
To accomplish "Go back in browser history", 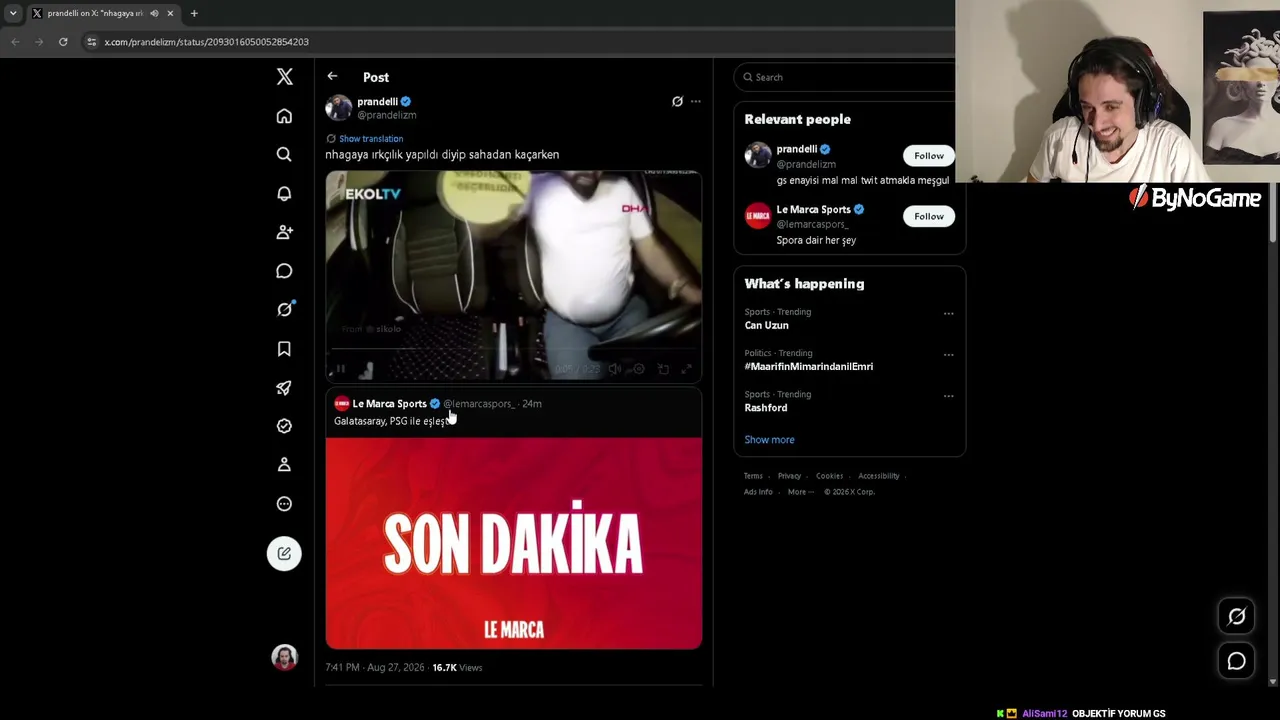I will 15,42.
